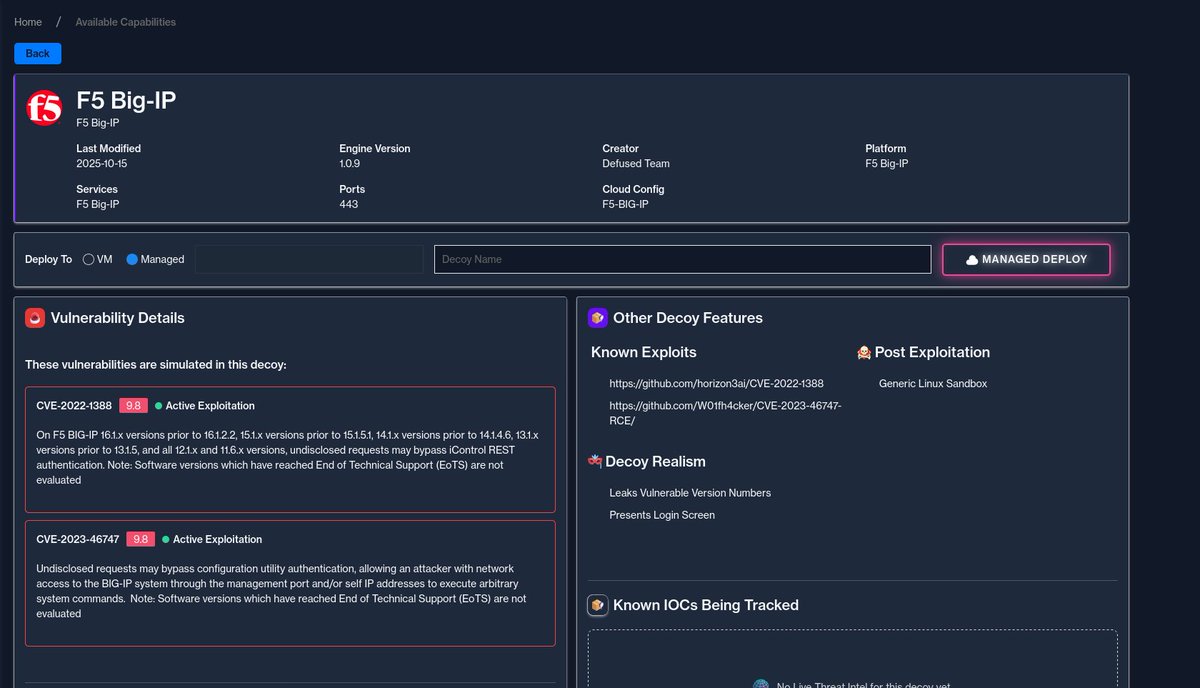Click the F5 Big-IP page title
The height and width of the screenshot is (688, 1200).
127,101
